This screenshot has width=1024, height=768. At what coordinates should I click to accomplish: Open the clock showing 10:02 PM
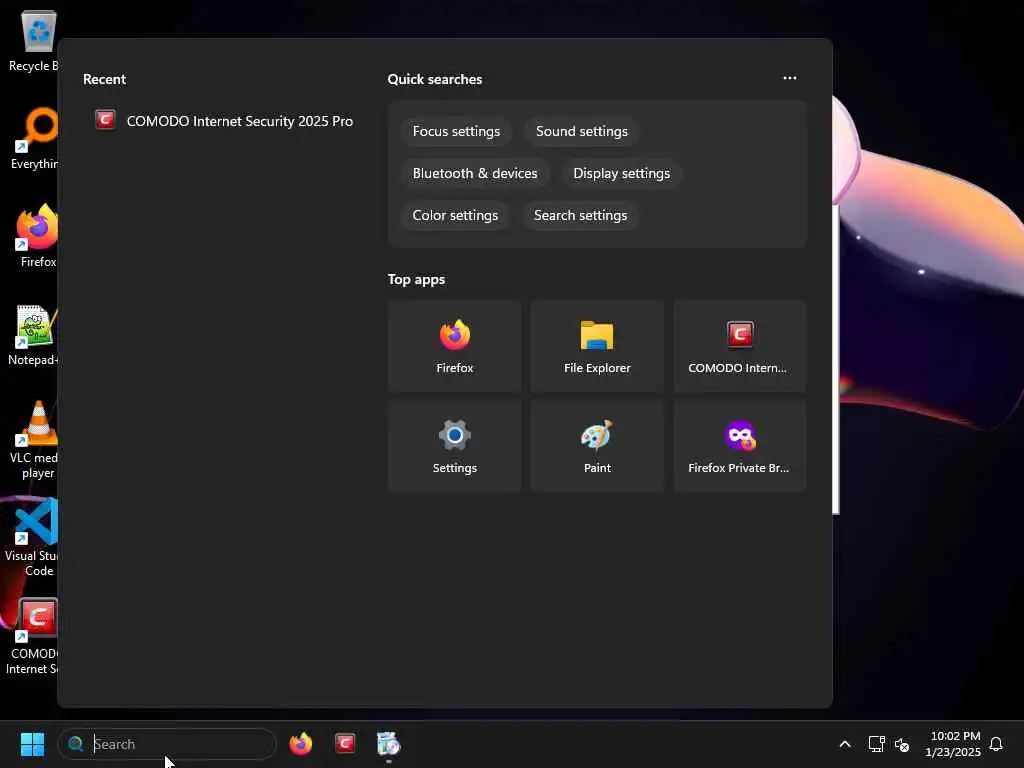pos(953,744)
